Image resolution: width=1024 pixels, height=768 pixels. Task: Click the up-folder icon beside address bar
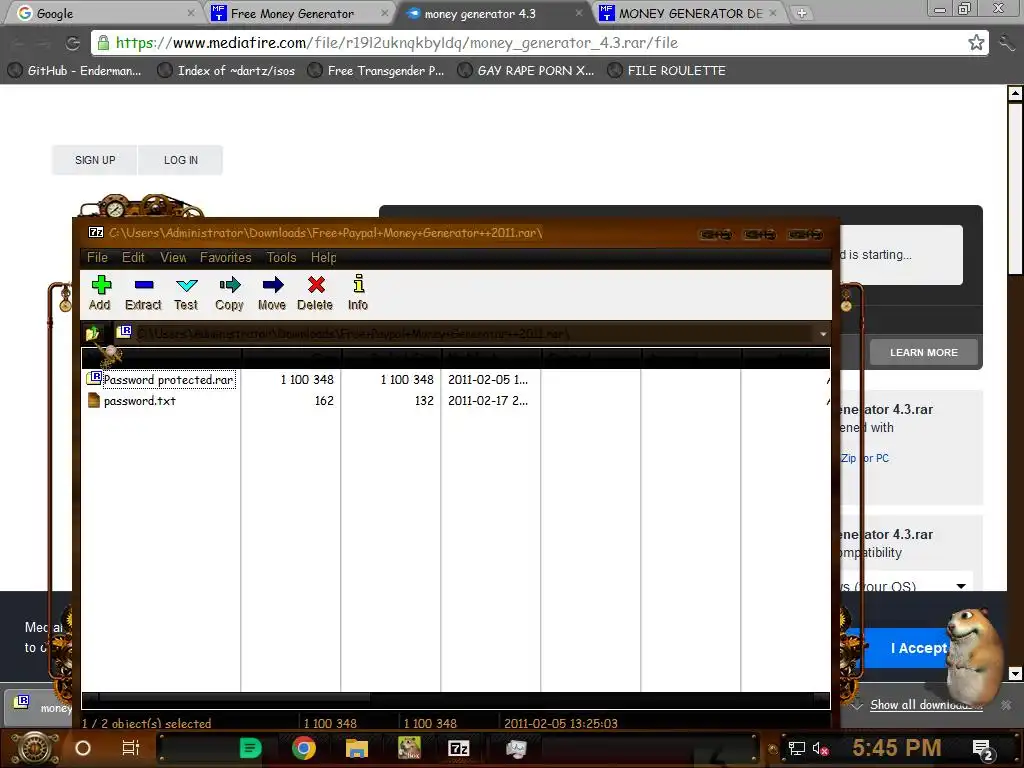click(92, 333)
